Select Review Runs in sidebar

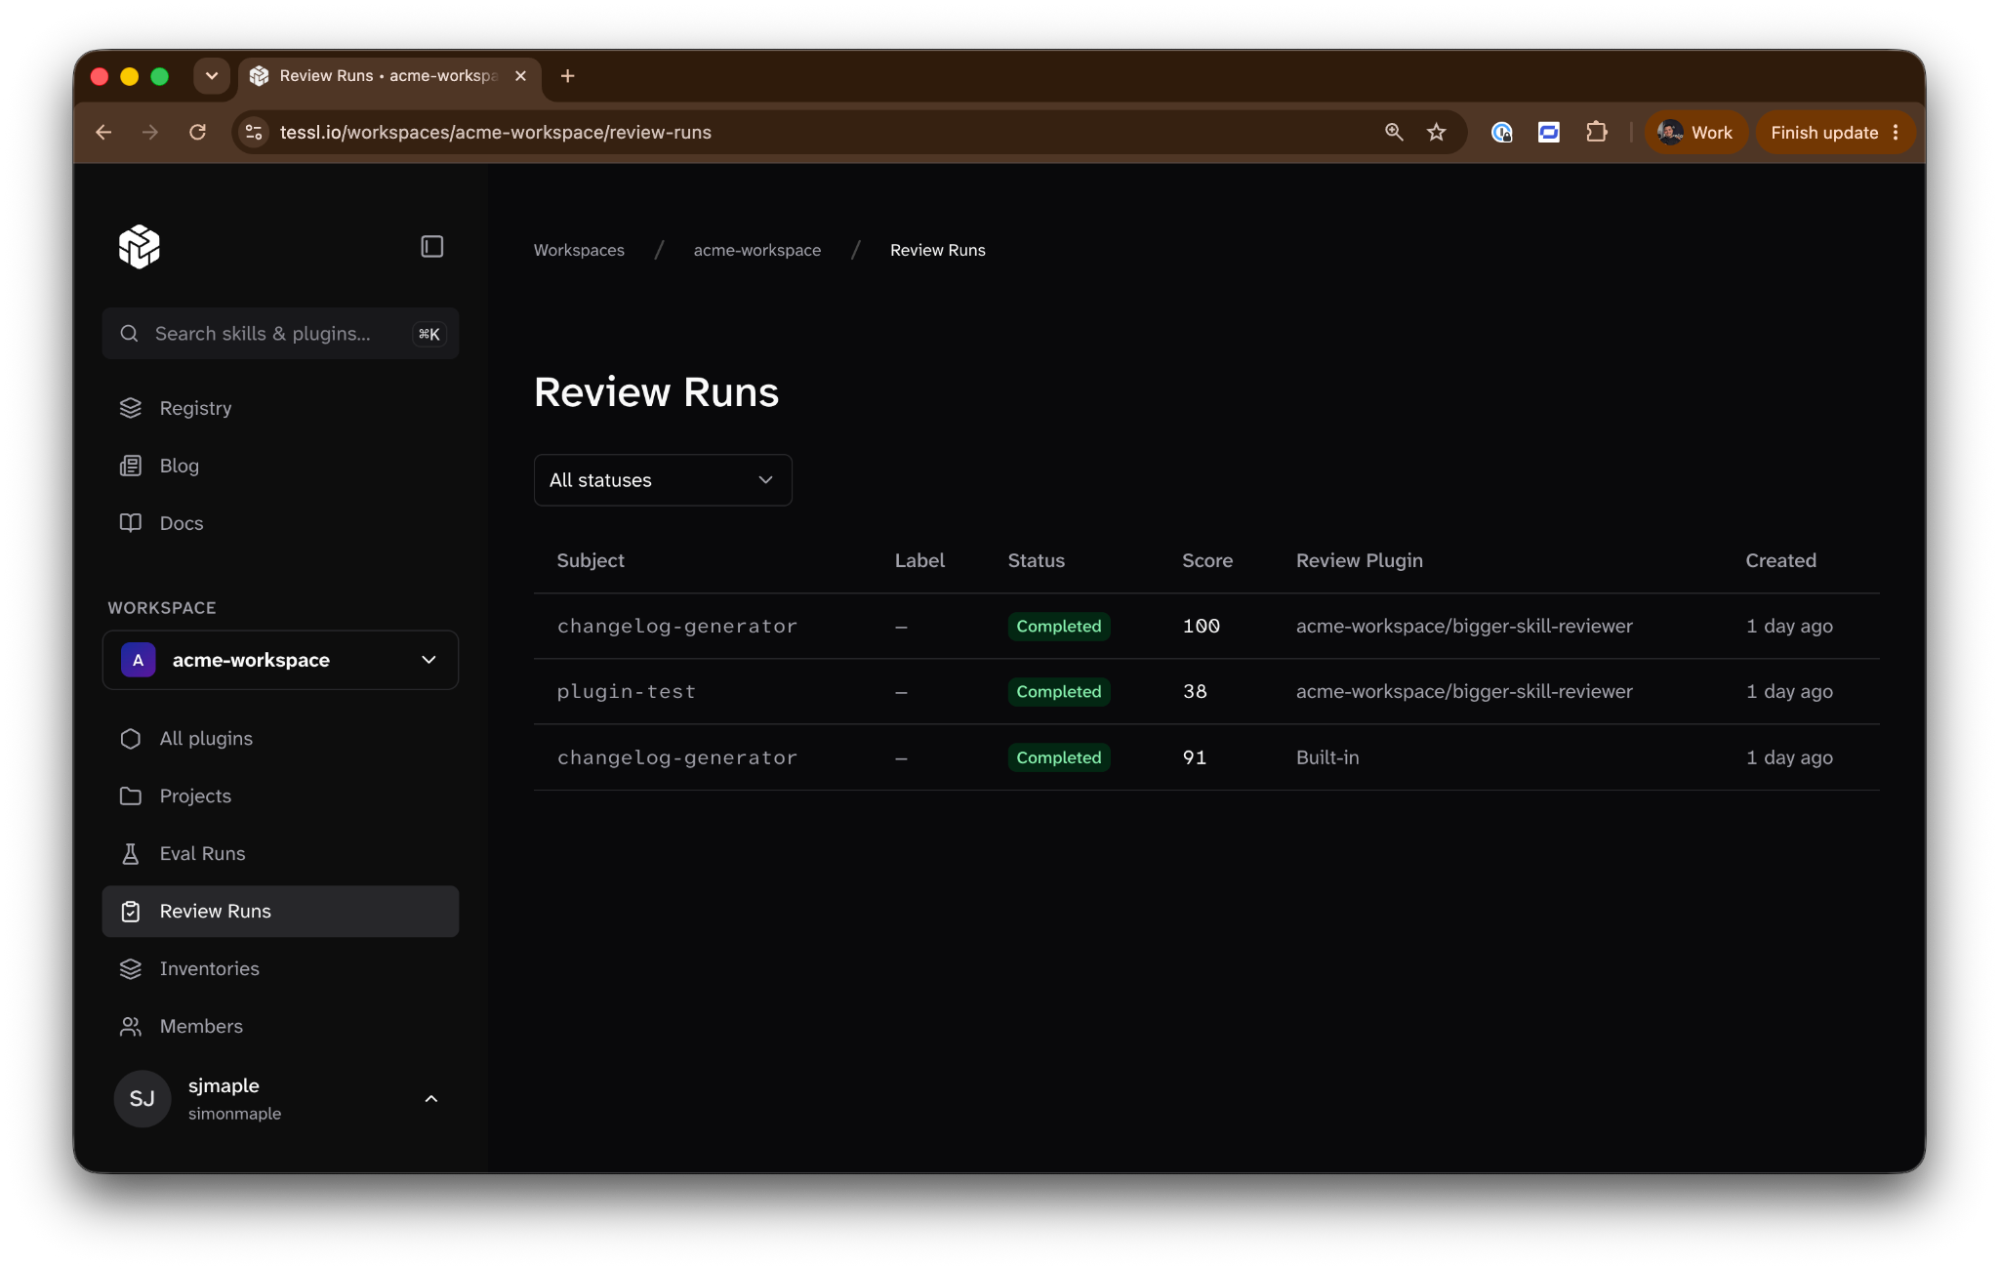(280, 911)
